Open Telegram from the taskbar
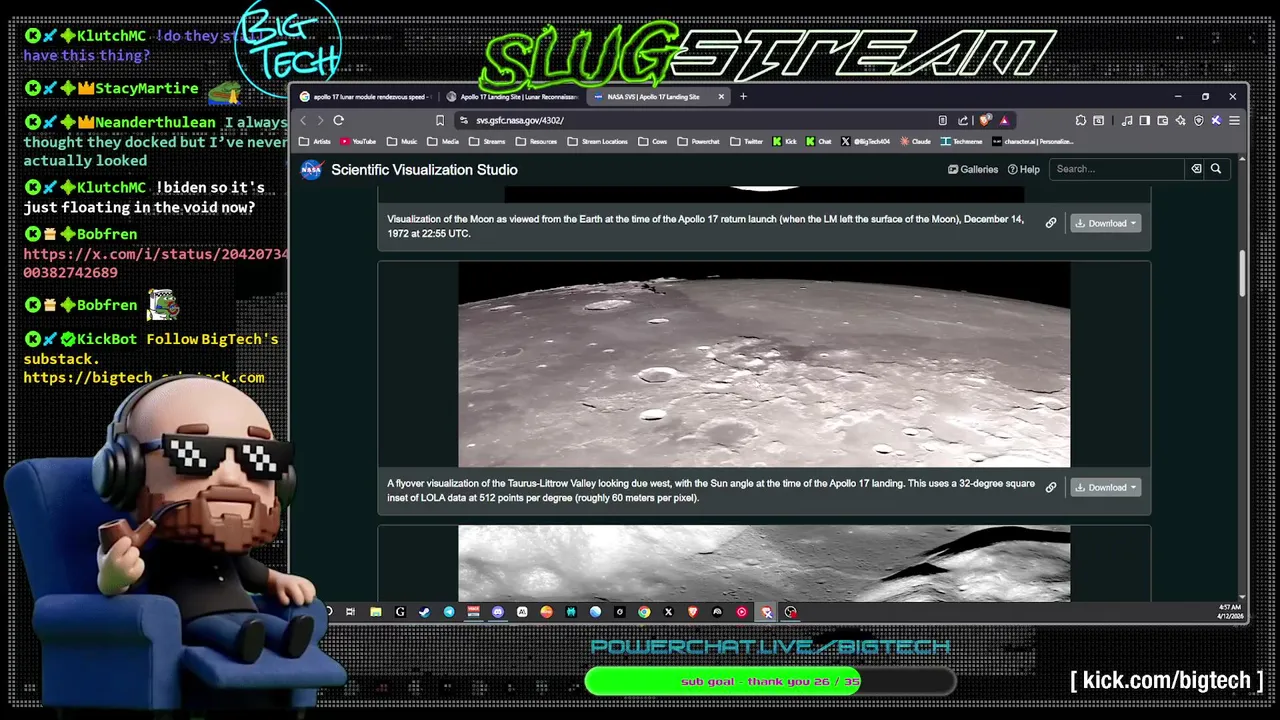Image resolution: width=1280 pixels, height=720 pixels. 449,612
